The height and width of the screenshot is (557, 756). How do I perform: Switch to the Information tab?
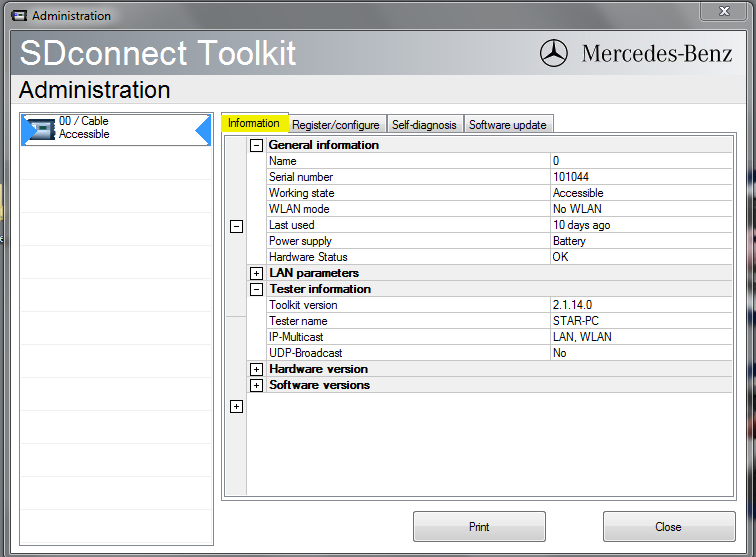(255, 123)
